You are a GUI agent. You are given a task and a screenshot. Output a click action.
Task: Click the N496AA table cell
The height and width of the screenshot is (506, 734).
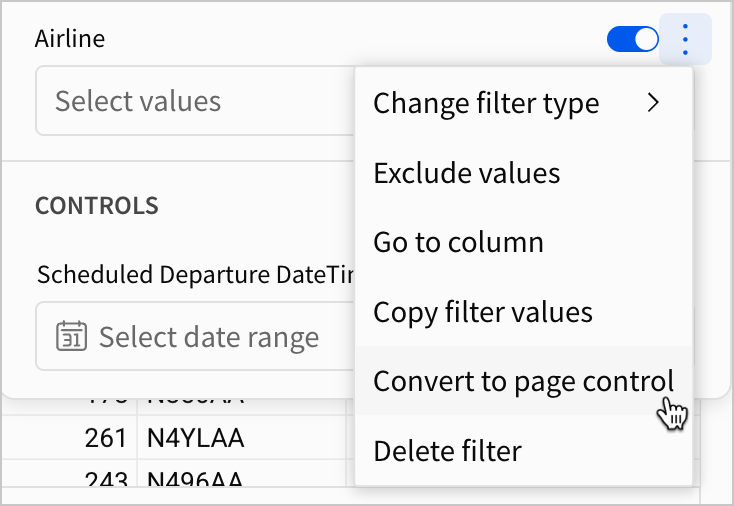point(196,479)
